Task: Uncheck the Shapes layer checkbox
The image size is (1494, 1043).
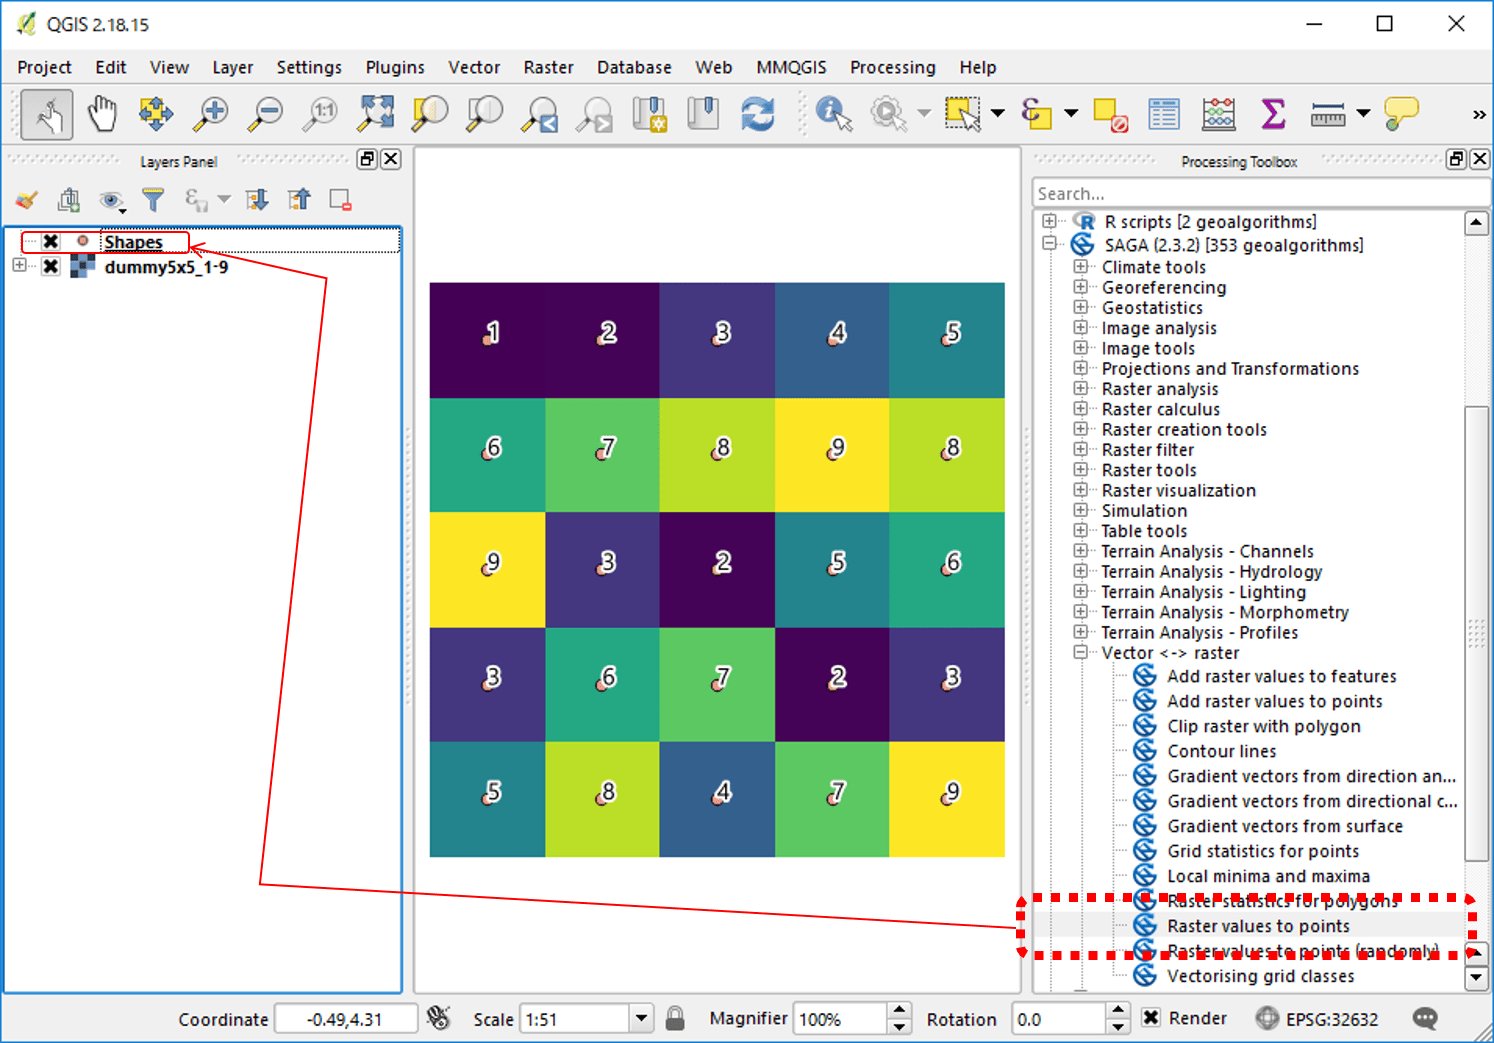Action: [x=50, y=241]
